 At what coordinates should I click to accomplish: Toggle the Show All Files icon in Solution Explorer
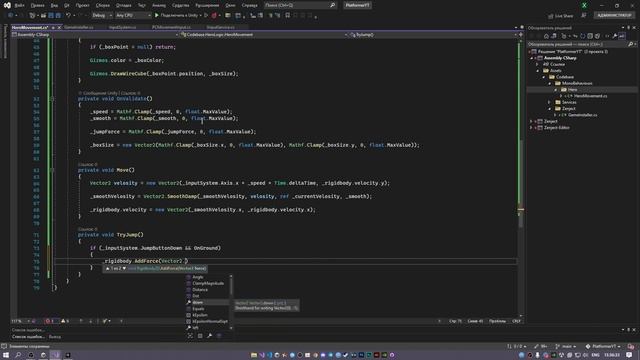tap(597, 36)
